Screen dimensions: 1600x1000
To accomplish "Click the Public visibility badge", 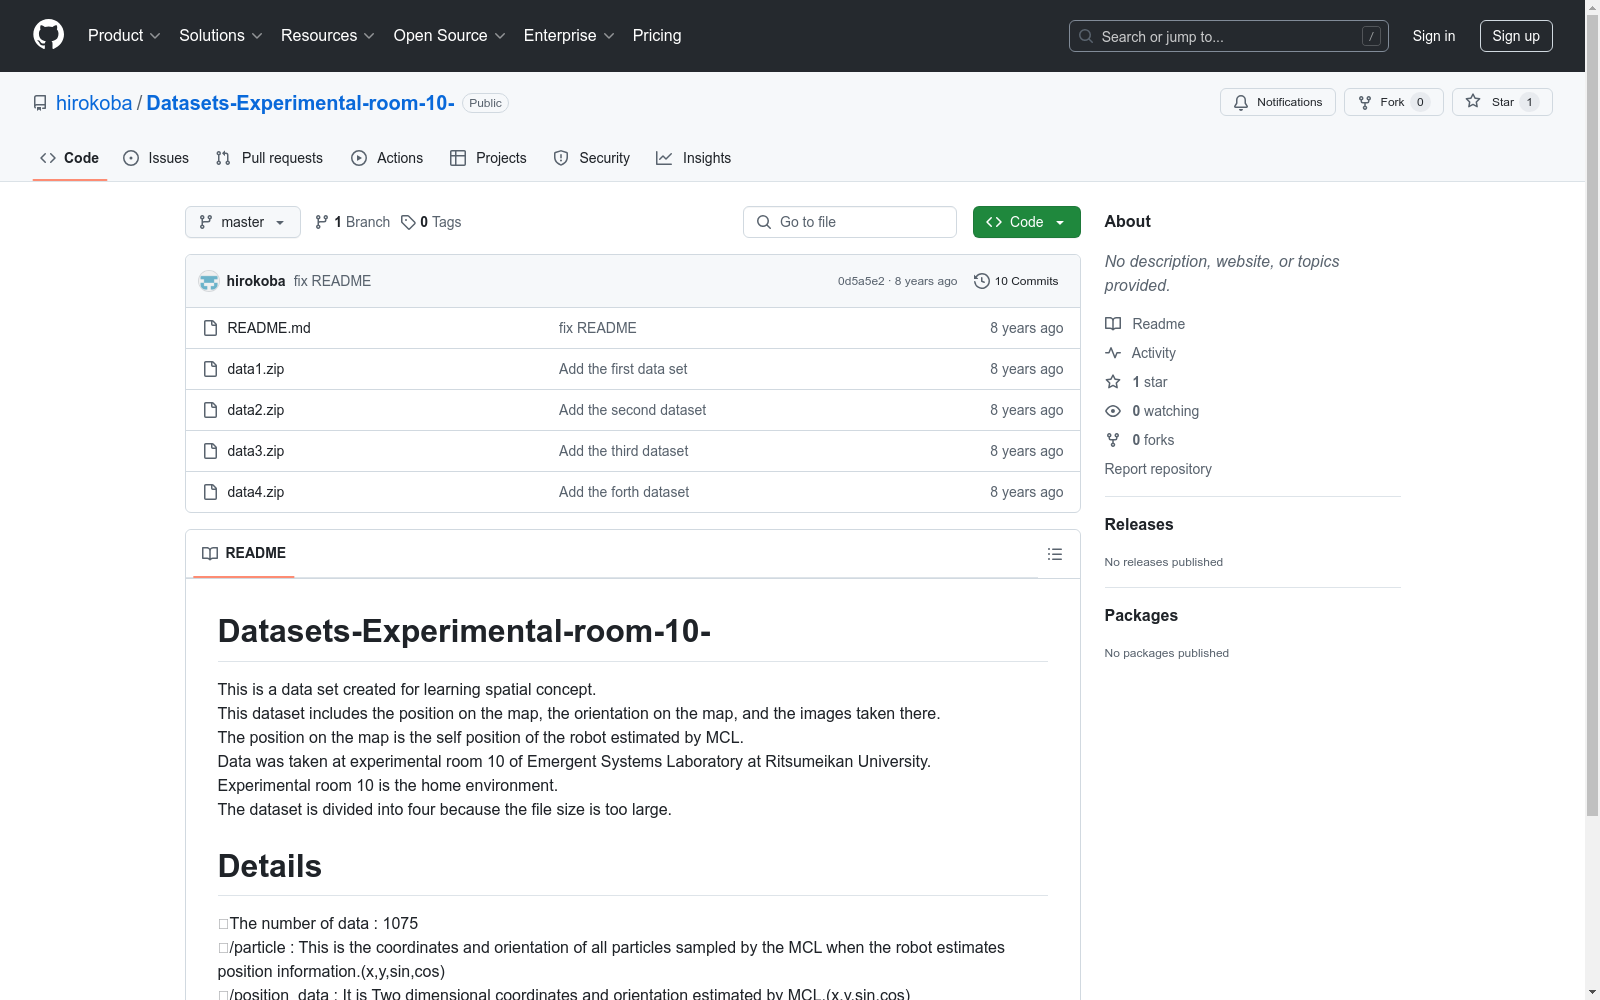I will [x=485, y=103].
